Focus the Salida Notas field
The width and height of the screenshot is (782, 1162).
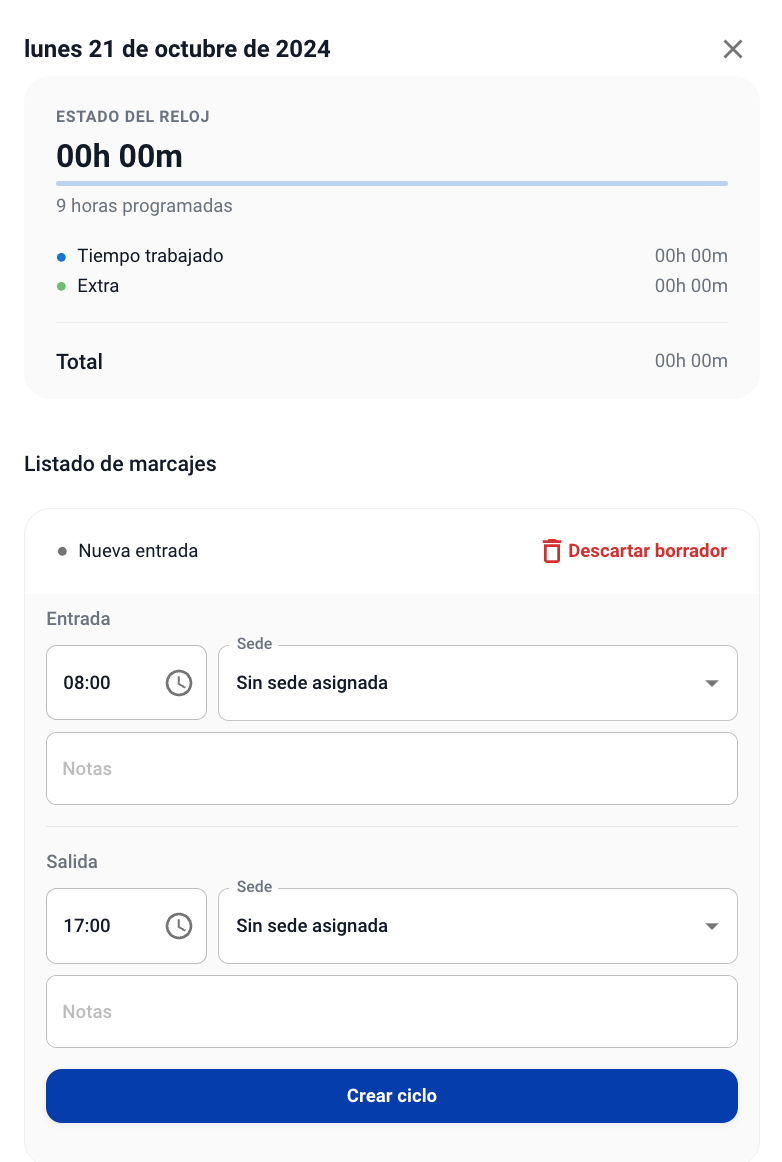391,1012
